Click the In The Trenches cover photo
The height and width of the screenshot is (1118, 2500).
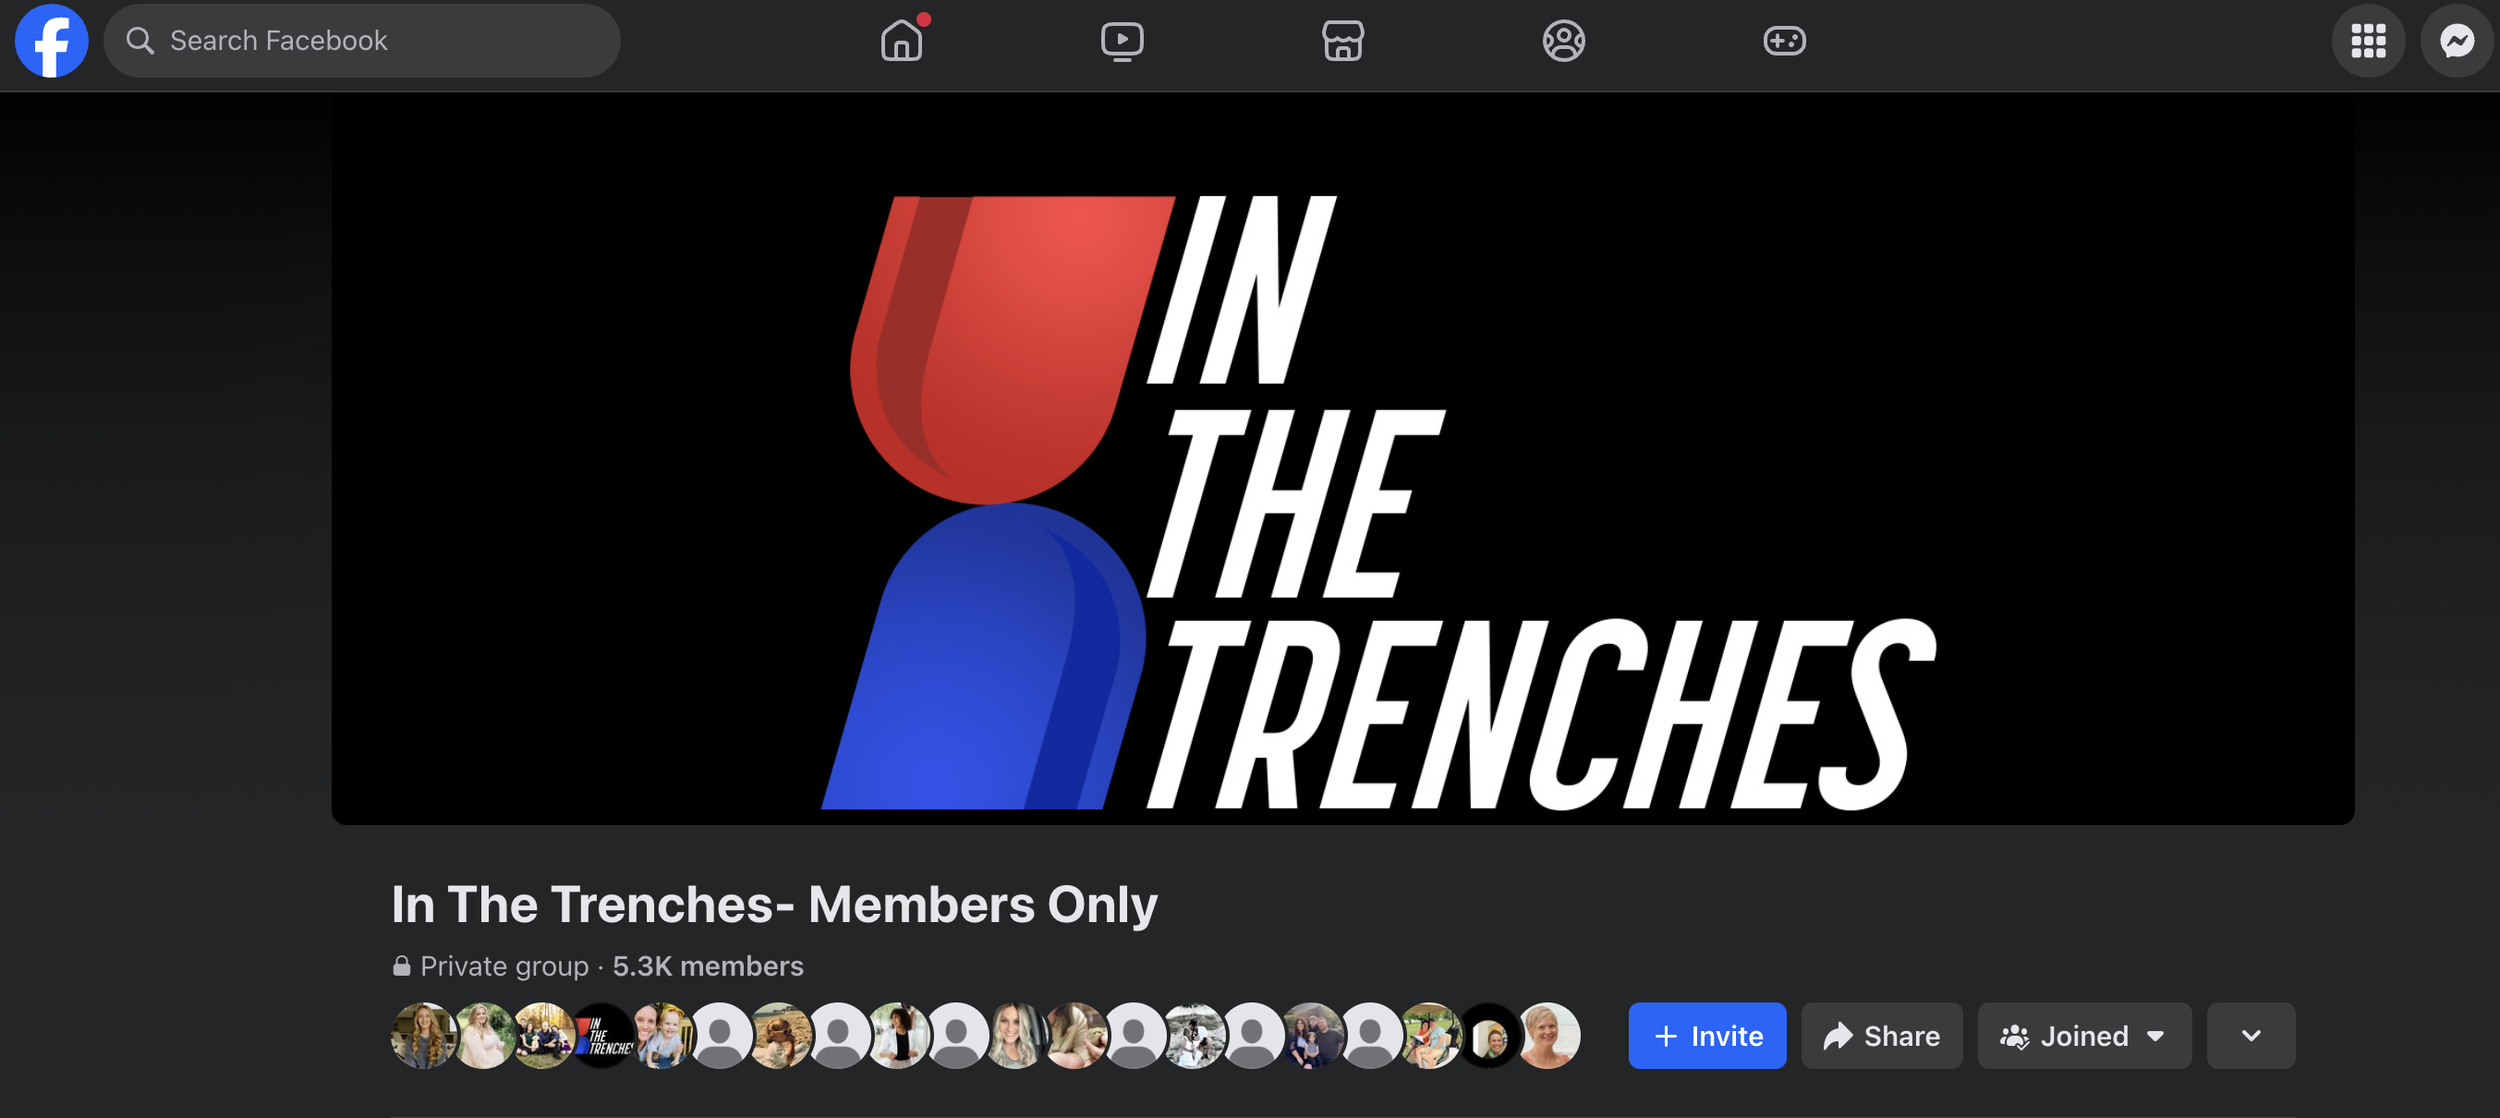click(x=1343, y=459)
